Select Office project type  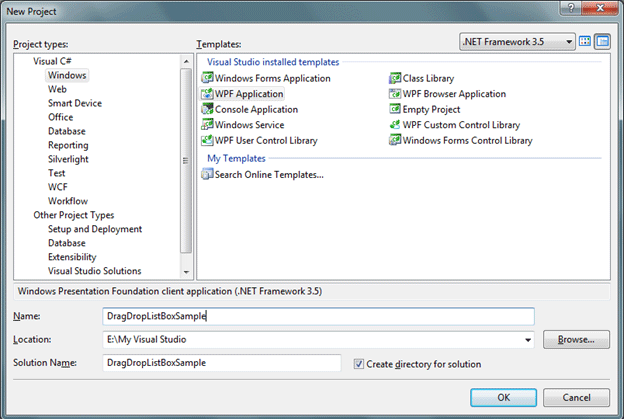(60, 117)
